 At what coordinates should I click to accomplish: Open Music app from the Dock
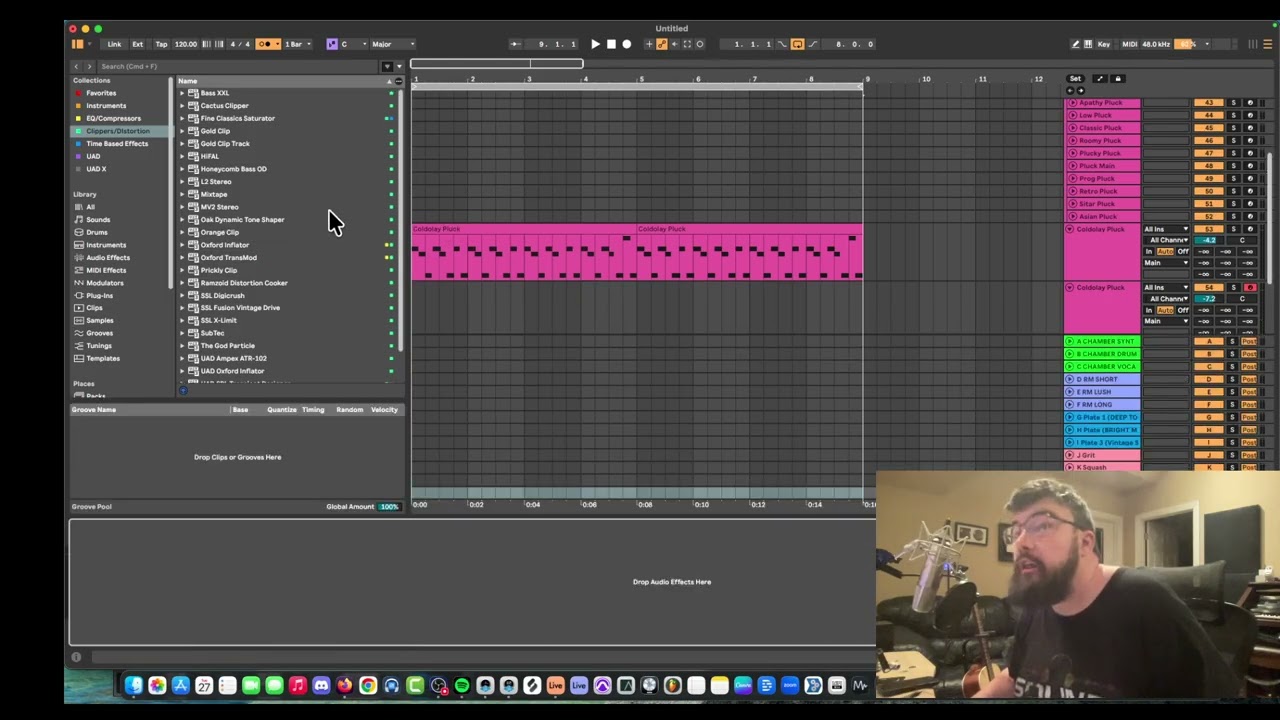(298, 685)
